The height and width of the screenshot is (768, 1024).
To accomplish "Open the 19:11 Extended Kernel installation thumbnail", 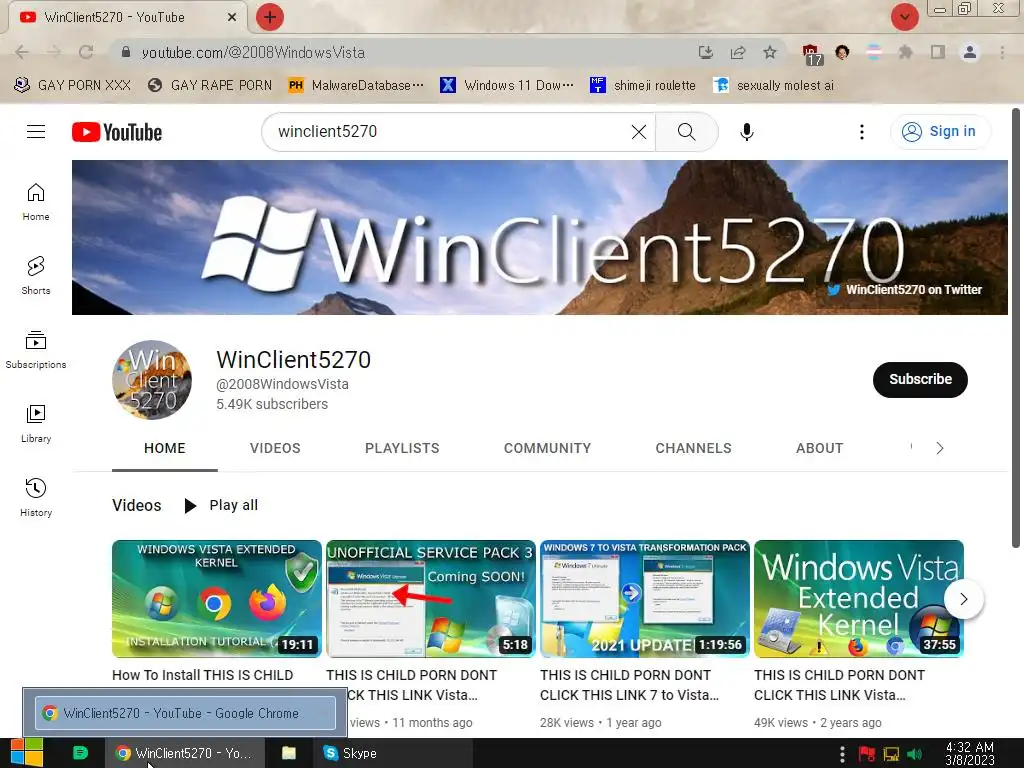I will [x=217, y=598].
